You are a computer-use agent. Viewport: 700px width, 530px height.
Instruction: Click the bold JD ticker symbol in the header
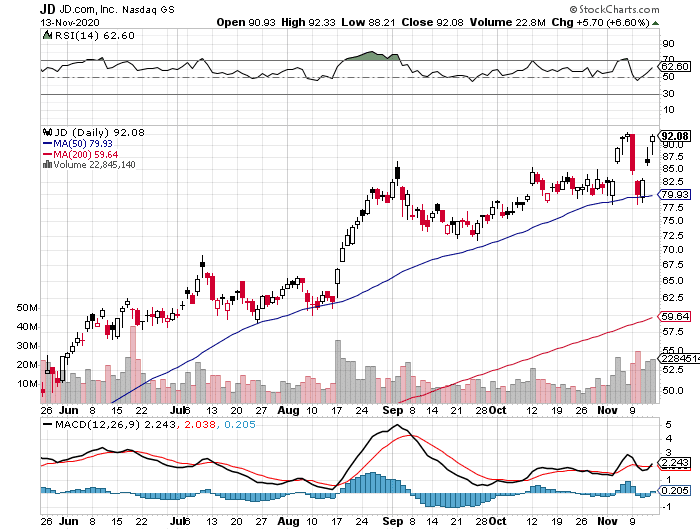point(47,9)
